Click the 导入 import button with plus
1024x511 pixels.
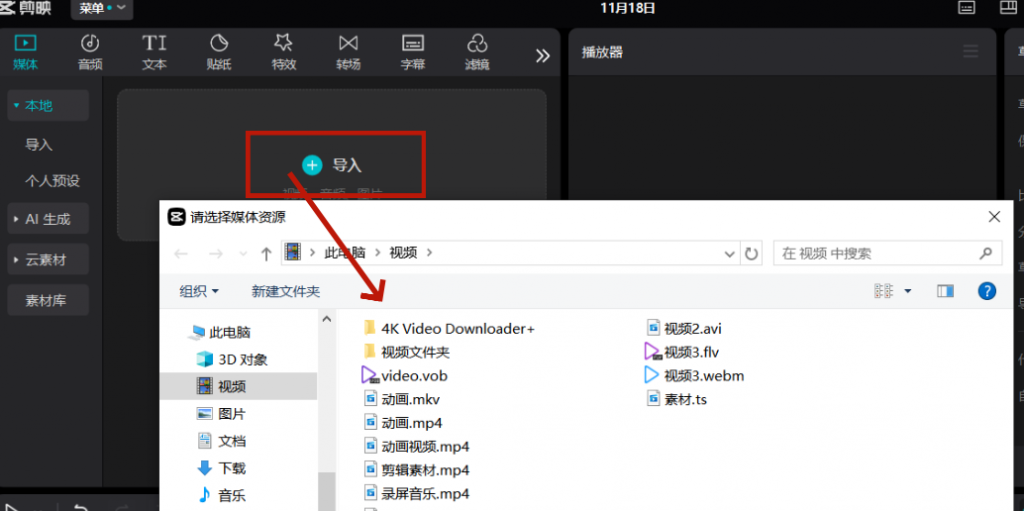tap(332, 164)
